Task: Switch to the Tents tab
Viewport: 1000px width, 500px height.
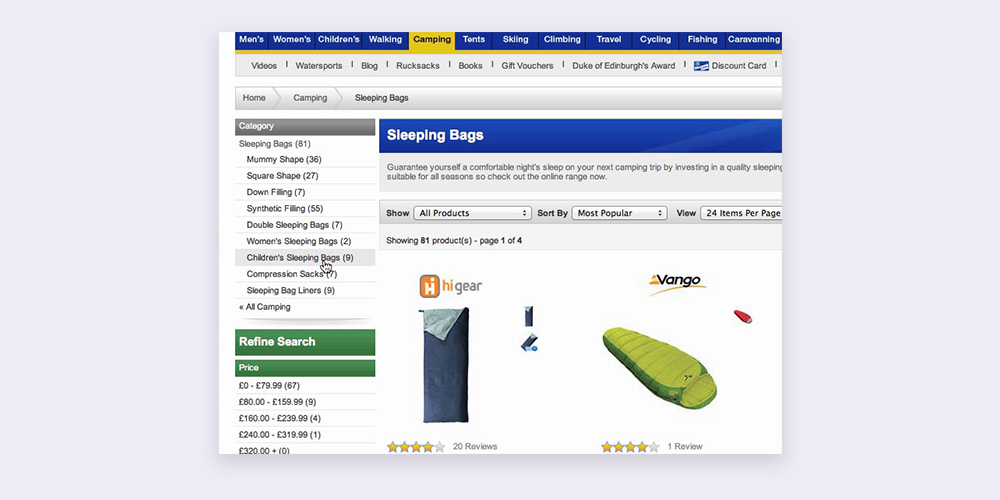Action: pos(473,40)
